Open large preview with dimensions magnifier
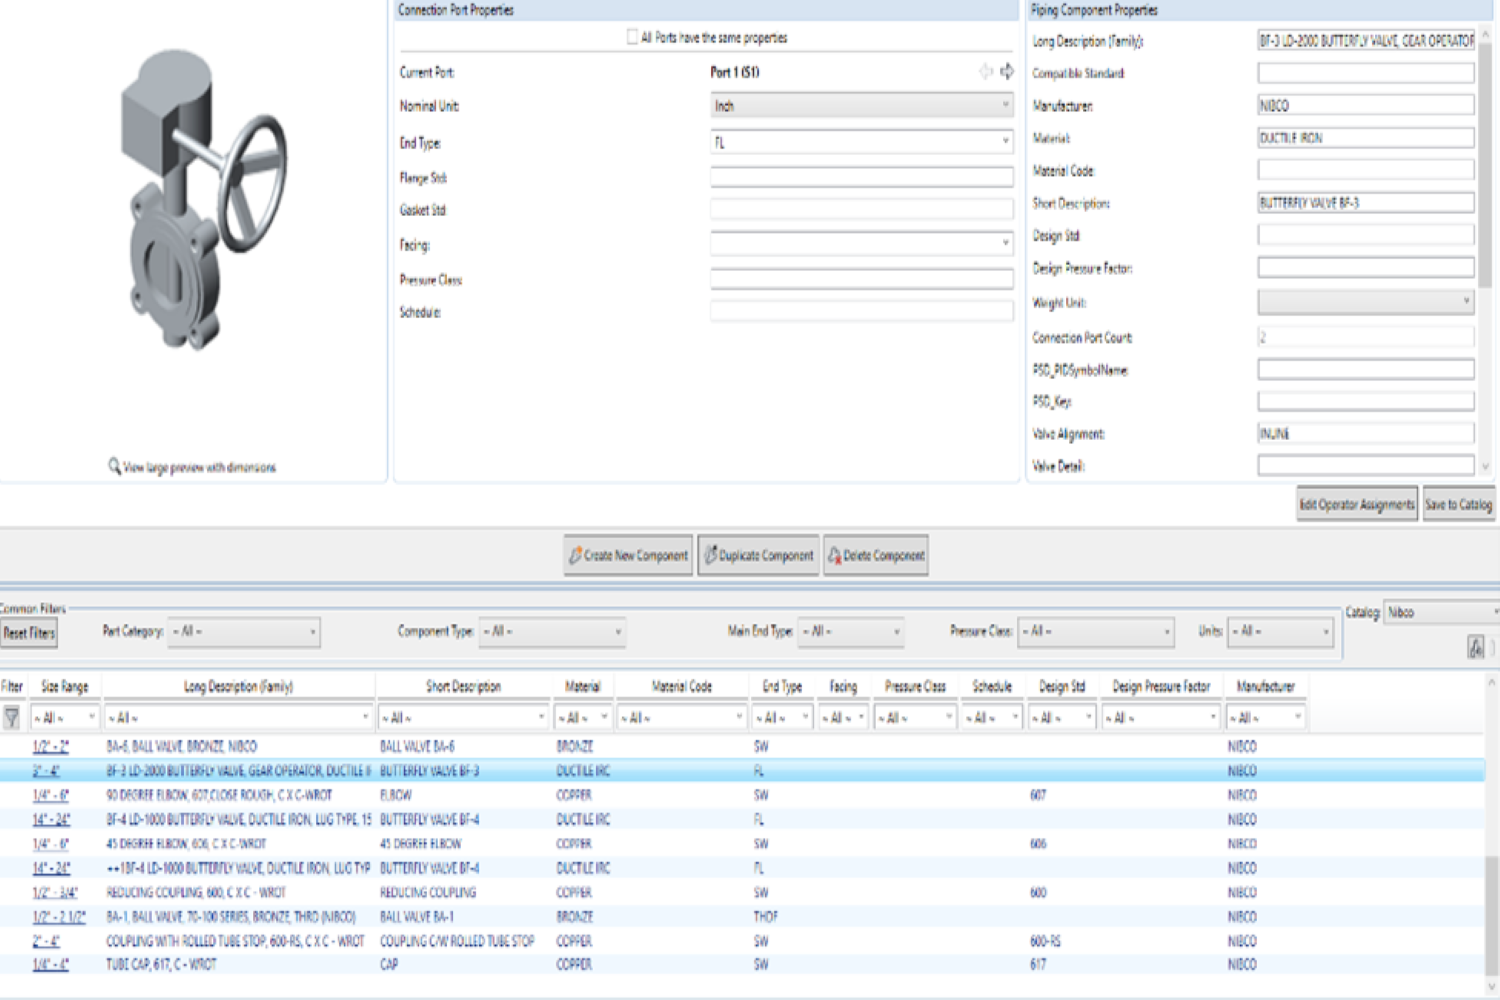 [x=114, y=467]
